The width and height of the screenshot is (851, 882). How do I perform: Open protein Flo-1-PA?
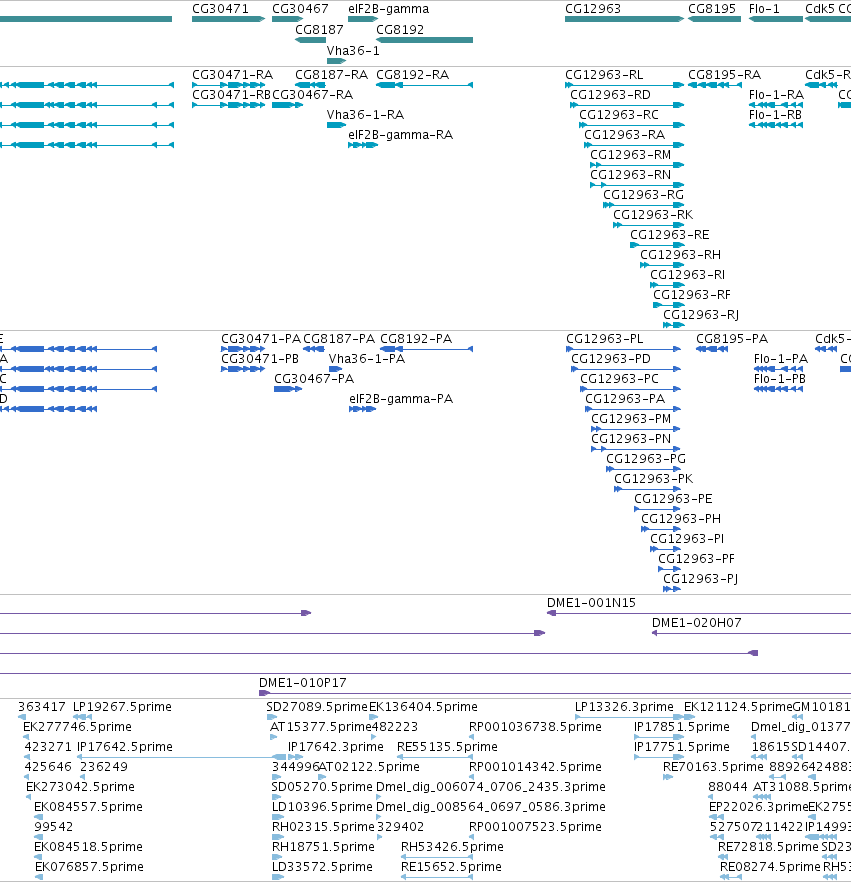(x=781, y=359)
